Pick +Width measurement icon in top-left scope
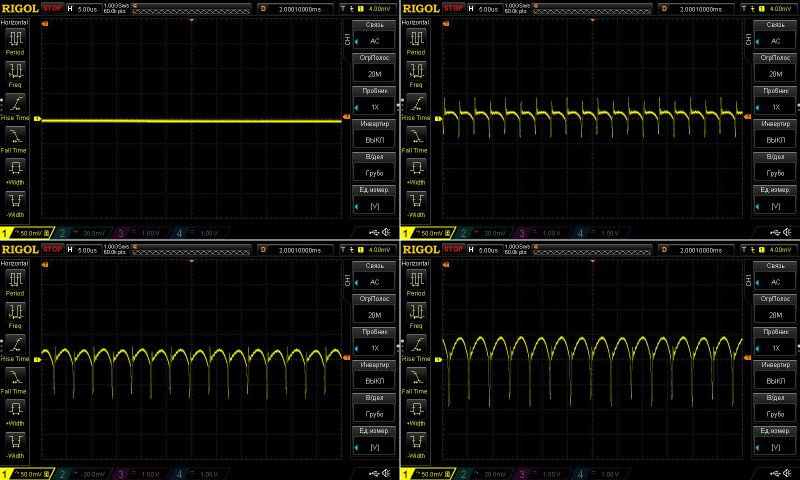Screen dimensions: 800x480 pyautogui.click(x=16, y=168)
